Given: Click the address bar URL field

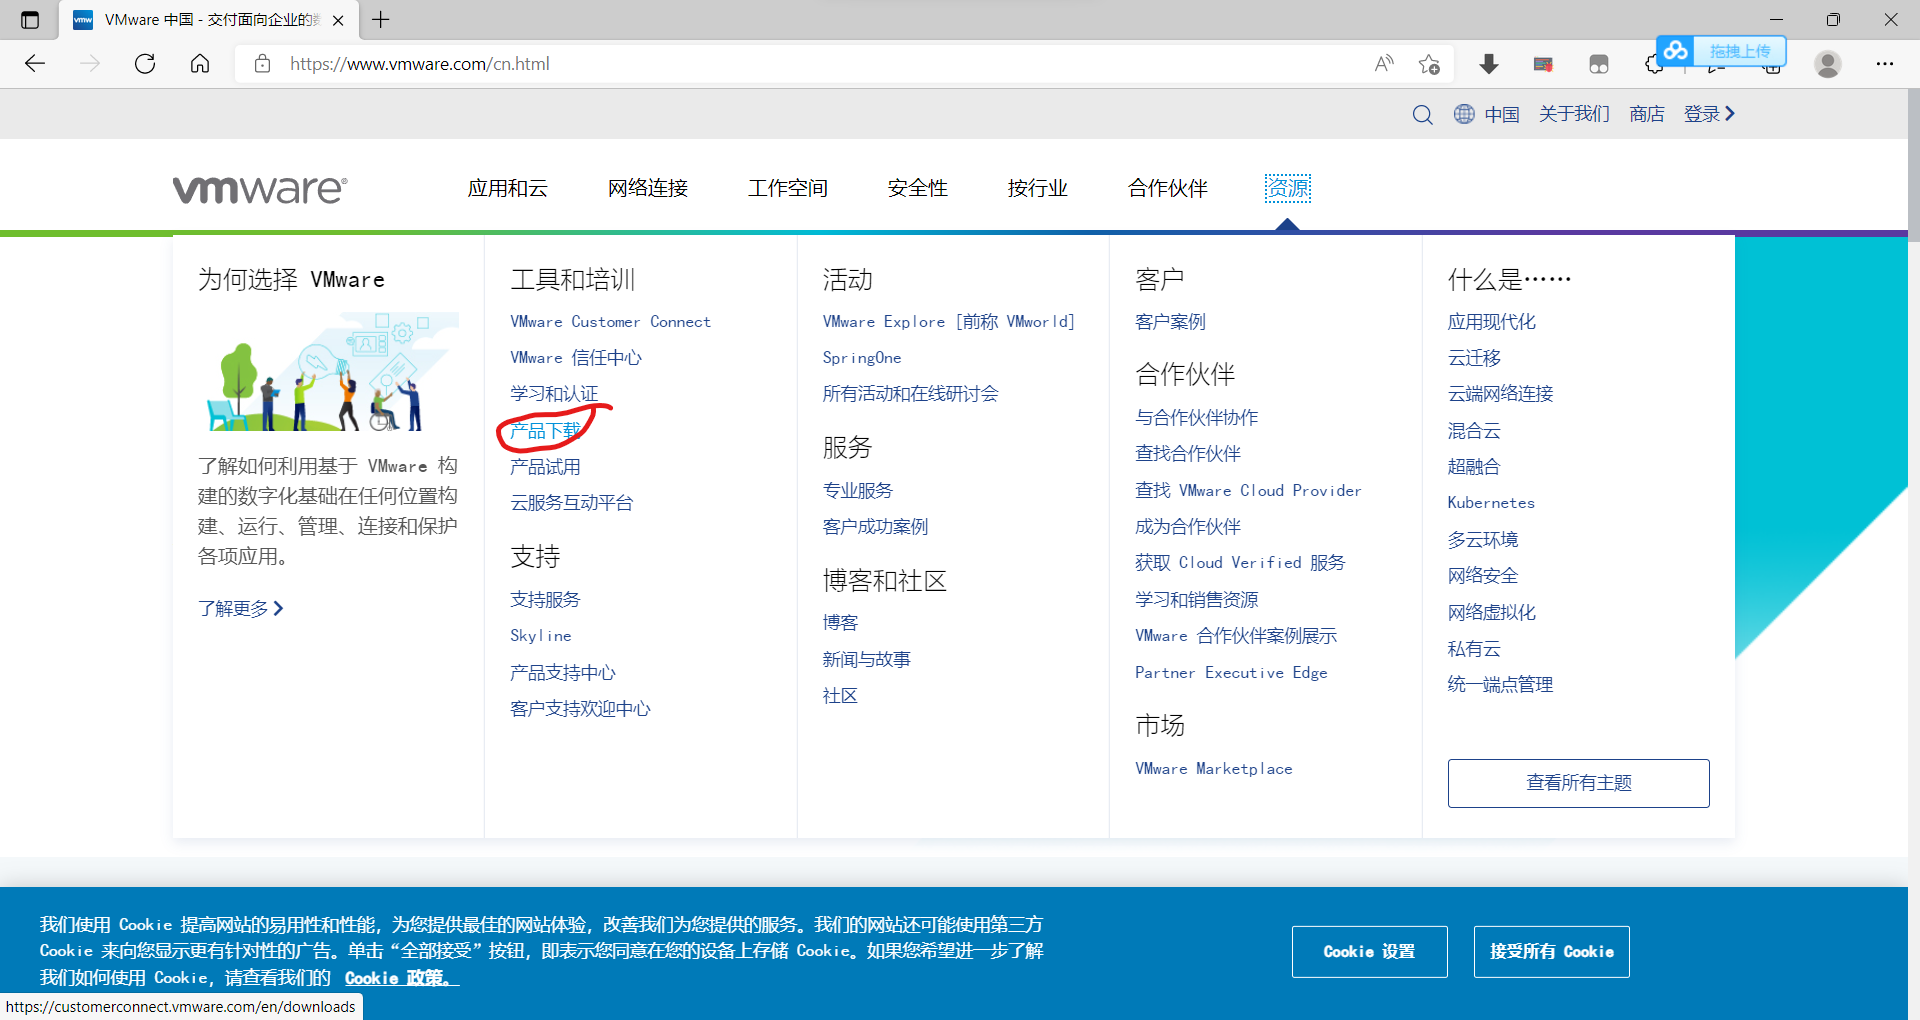Looking at the screenshot, I should pos(800,64).
